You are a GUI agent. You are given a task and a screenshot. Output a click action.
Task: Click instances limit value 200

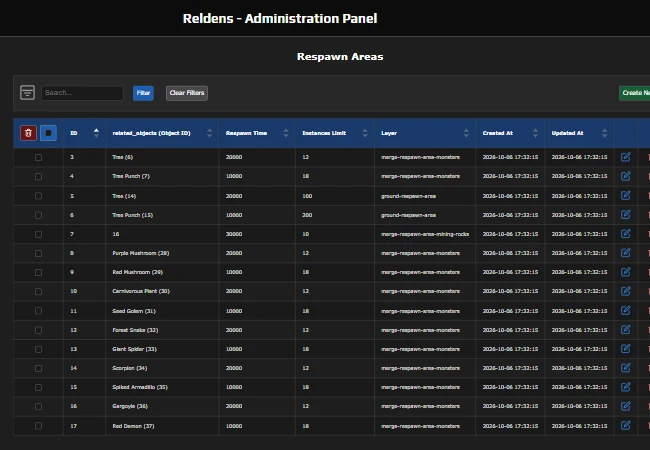point(307,215)
